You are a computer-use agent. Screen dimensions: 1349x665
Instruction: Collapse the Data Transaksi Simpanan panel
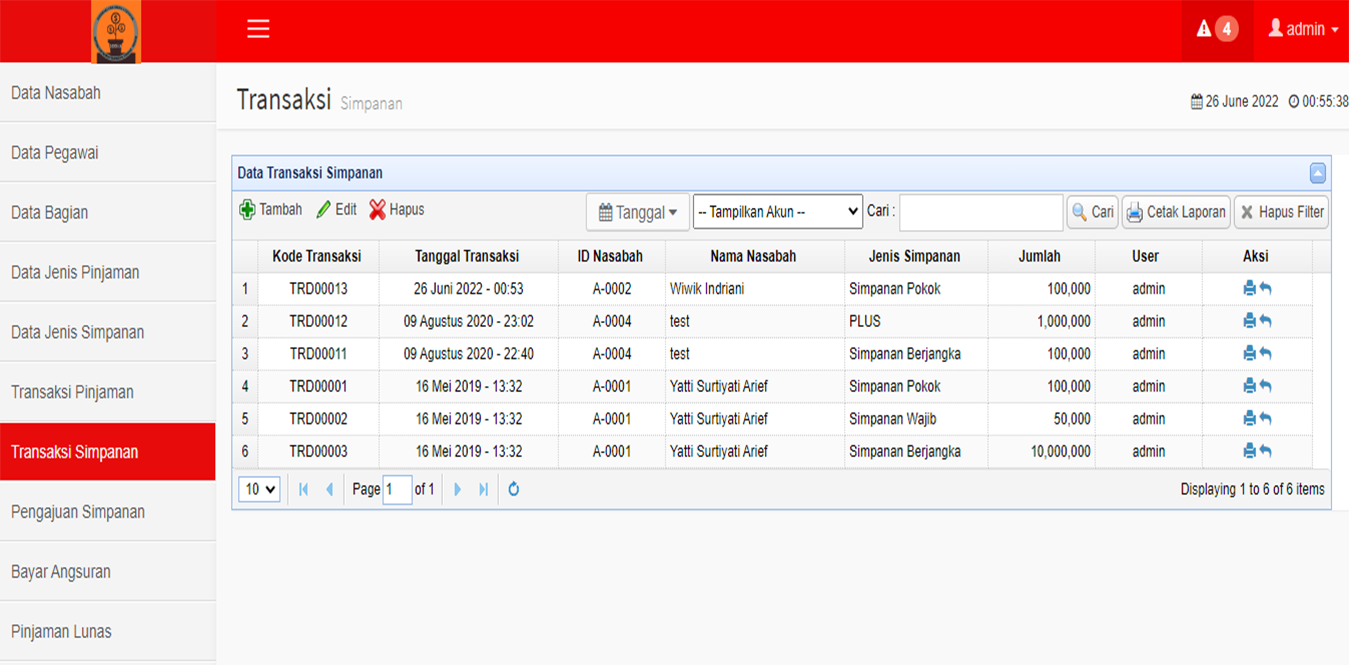[x=1317, y=173]
